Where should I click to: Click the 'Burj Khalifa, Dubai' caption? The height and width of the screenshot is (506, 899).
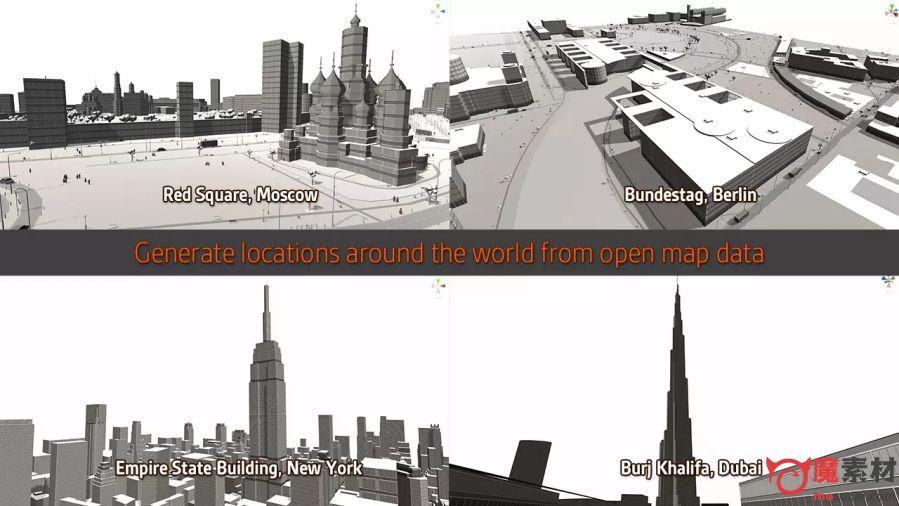click(691, 468)
